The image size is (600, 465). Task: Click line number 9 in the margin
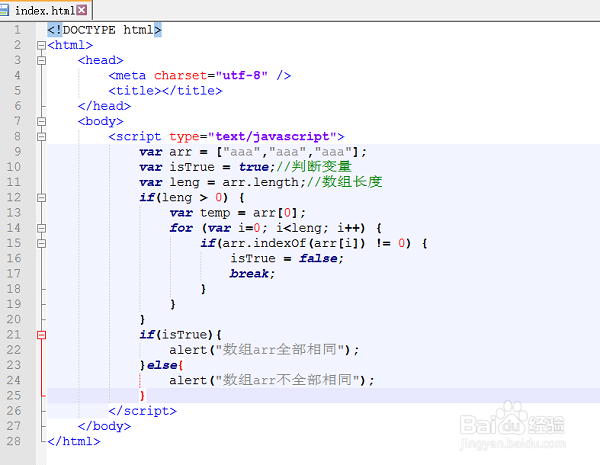pyautogui.click(x=17, y=152)
